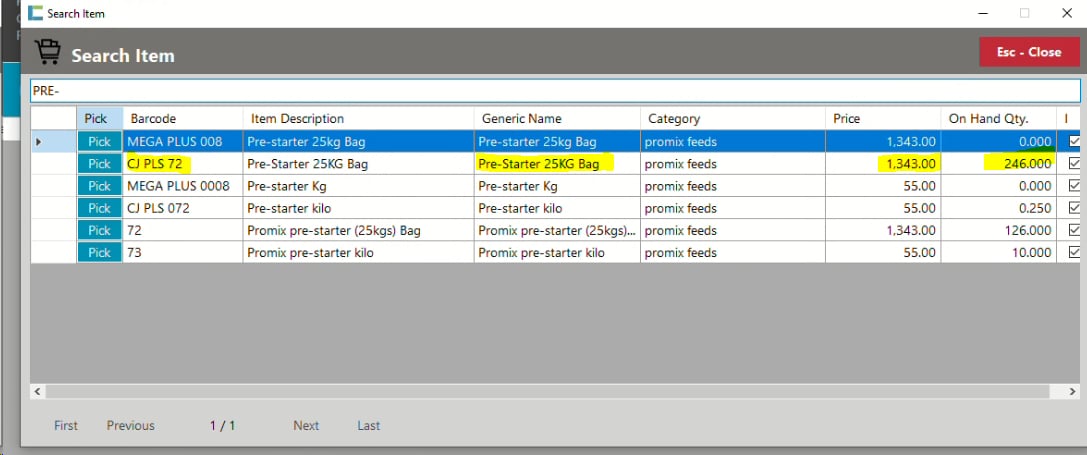Image resolution: width=1087 pixels, height=455 pixels.
Task: Pick the CJ PLS 72 item
Action: click(99, 164)
